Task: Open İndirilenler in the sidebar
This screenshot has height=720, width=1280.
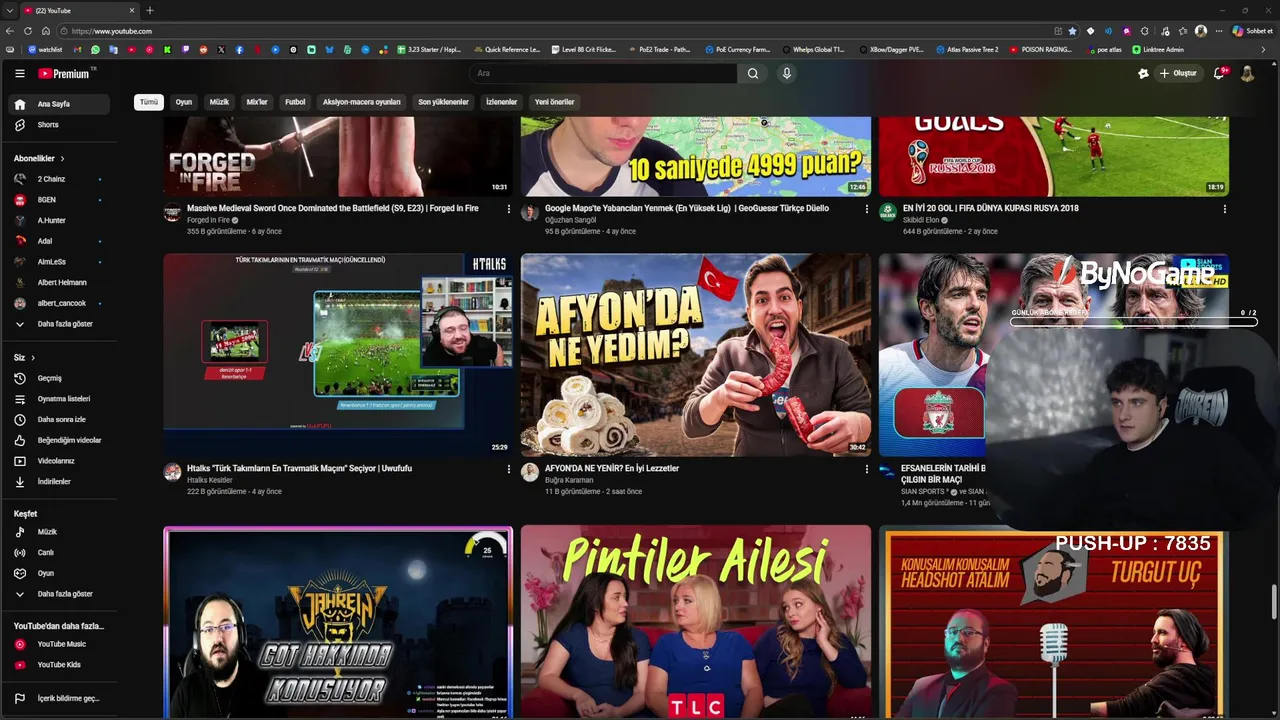Action: (60, 481)
